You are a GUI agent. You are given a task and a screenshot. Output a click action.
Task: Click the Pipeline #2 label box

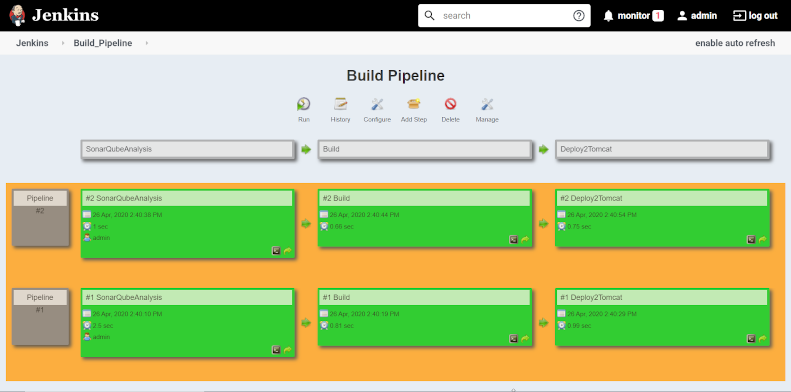tap(40, 218)
